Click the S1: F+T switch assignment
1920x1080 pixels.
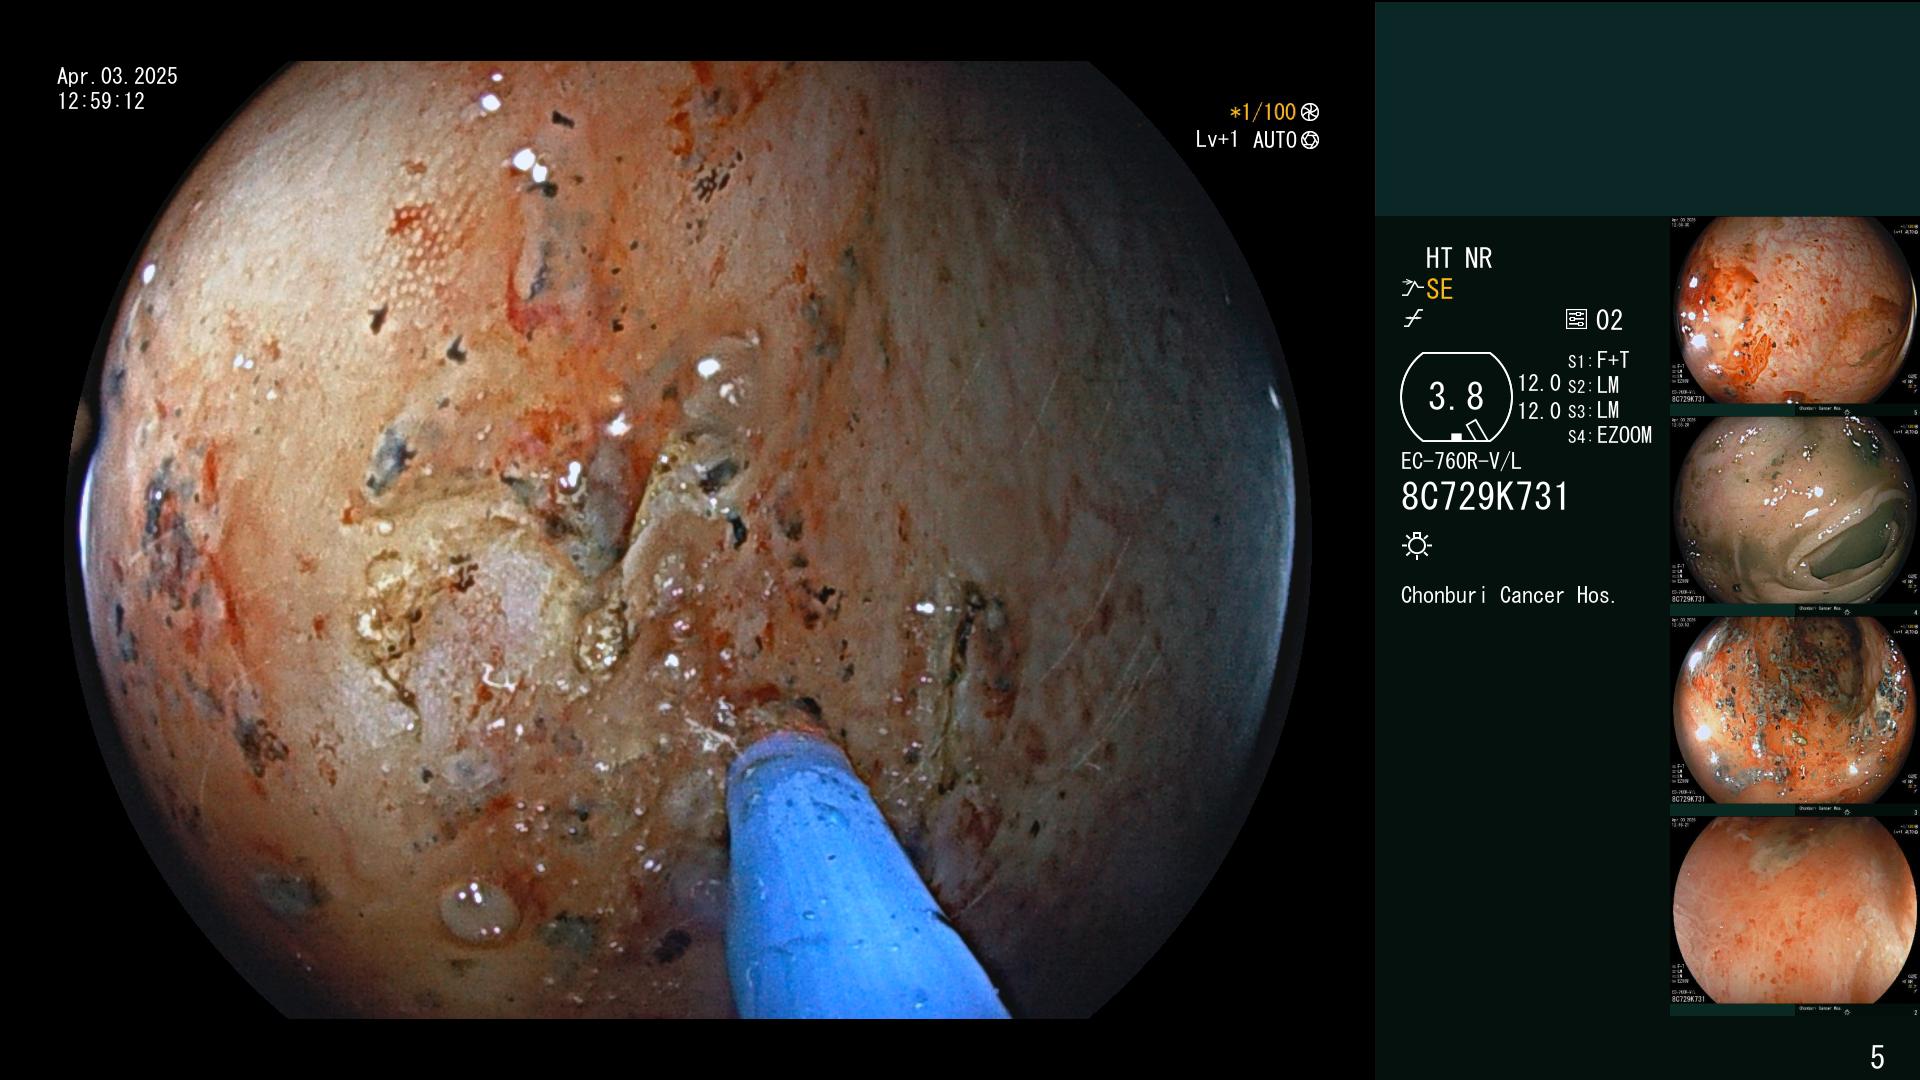(x=1598, y=361)
